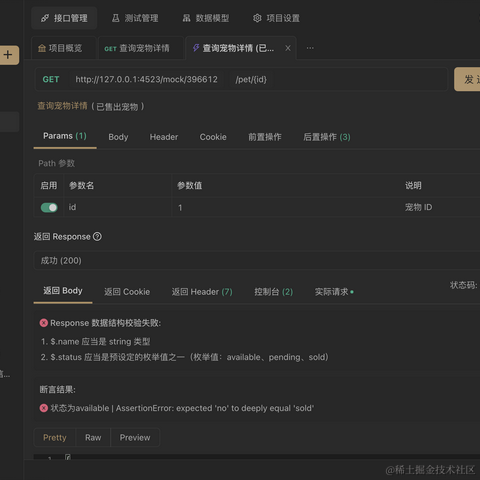This screenshot has width=480, height=480.
Task: Click the /pet/{id} path field
Action: tap(251, 79)
